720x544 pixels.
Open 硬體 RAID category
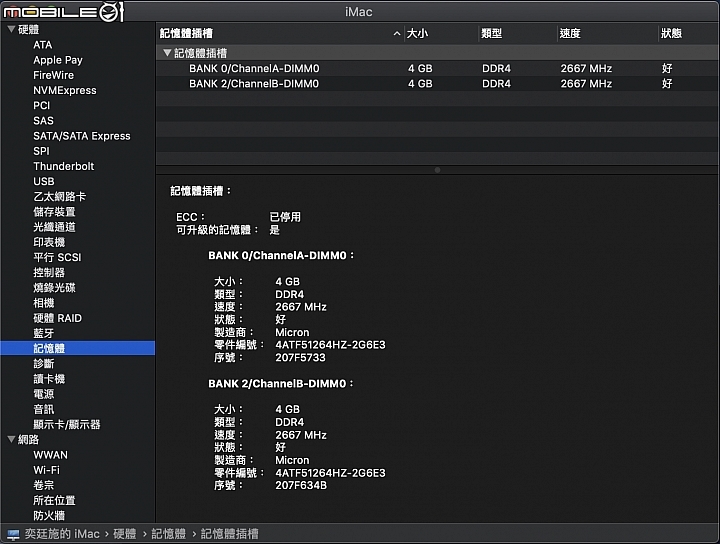pos(57,318)
